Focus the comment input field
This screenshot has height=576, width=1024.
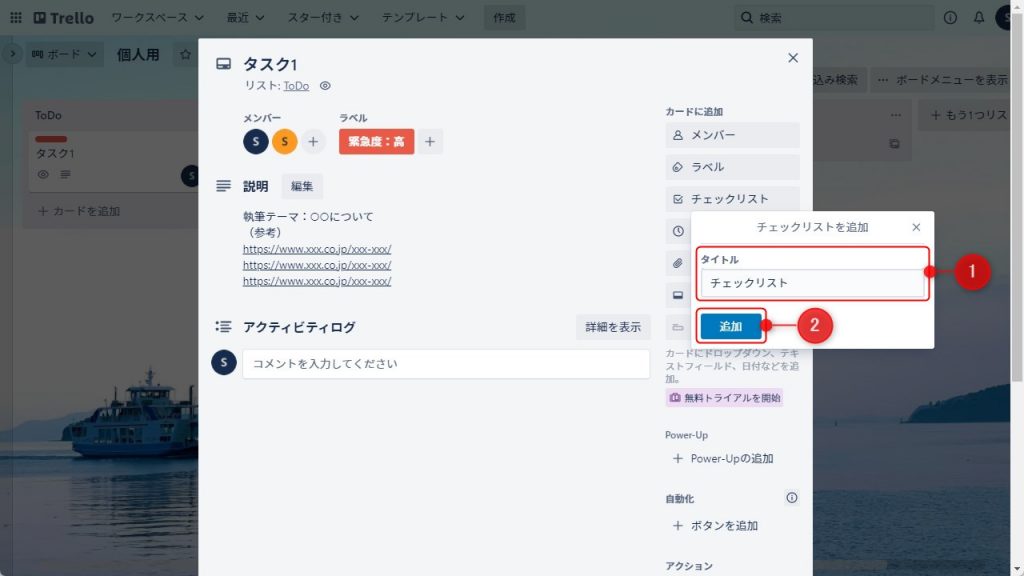[446, 364]
